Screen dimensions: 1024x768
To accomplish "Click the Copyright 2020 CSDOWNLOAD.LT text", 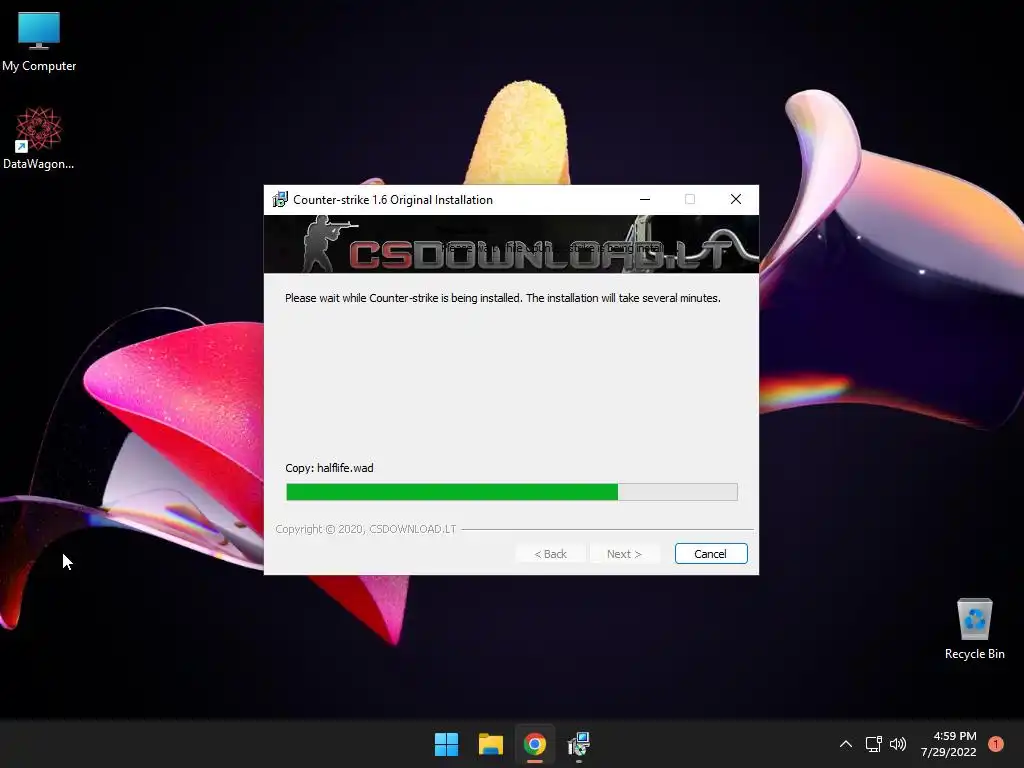I will [366, 529].
